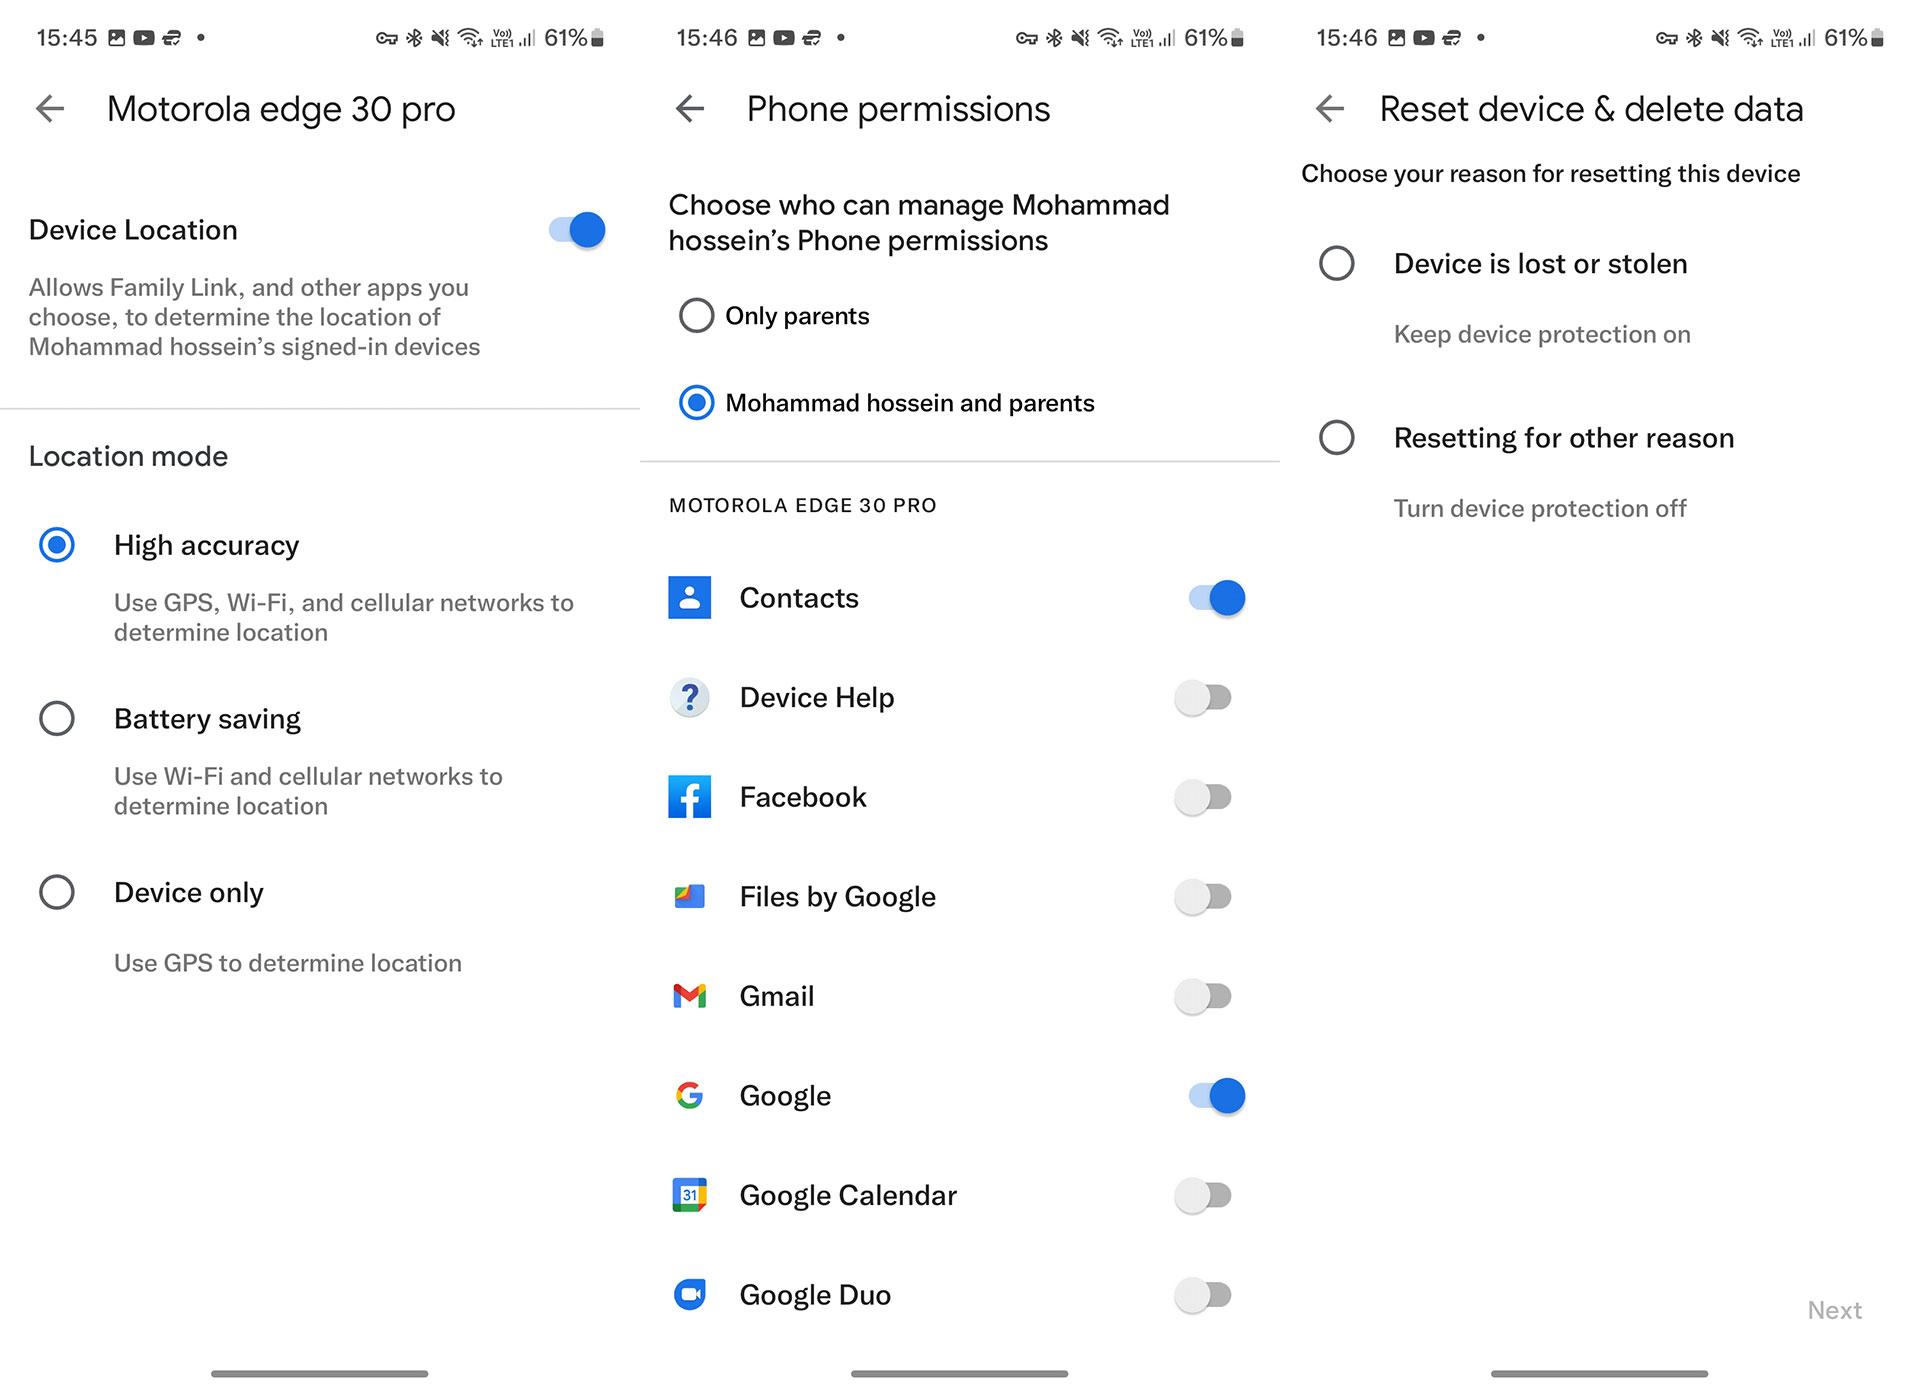Choose Device only location mode
Viewport: 1920px width, 1387px height.
pos(57,892)
